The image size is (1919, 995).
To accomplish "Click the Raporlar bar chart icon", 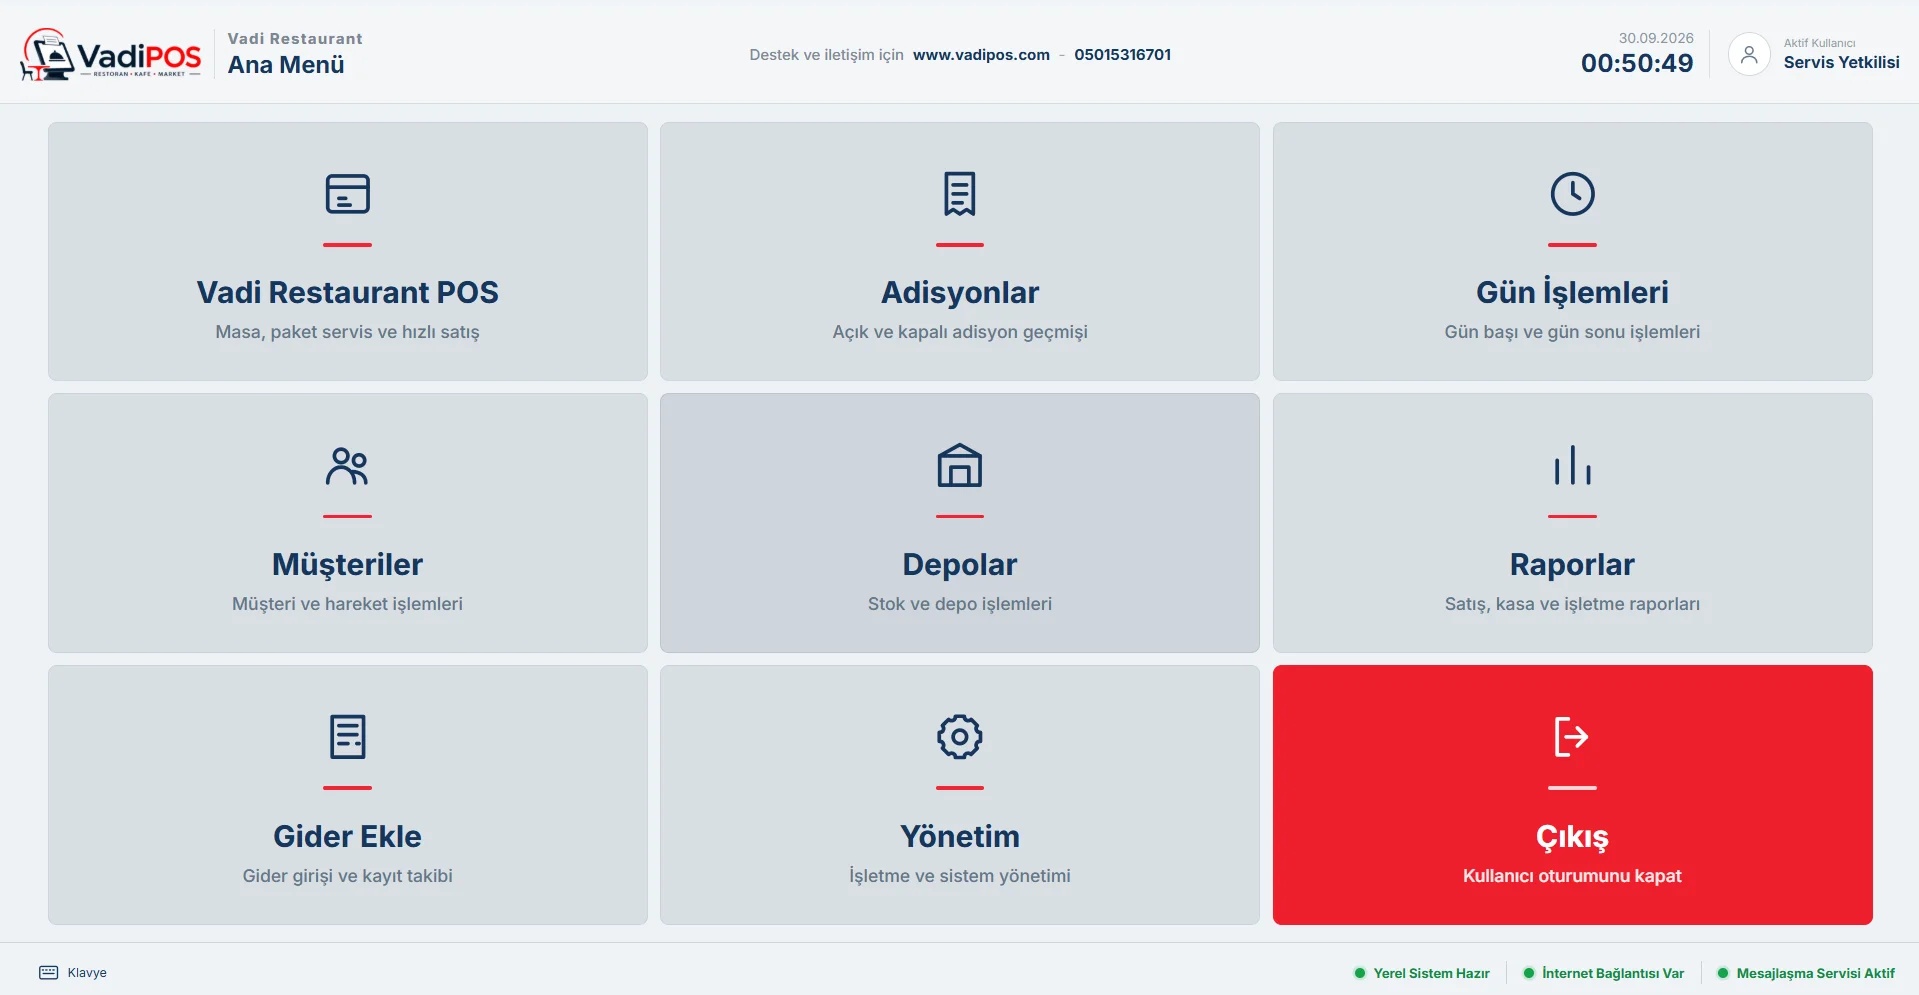I will (x=1572, y=466).
